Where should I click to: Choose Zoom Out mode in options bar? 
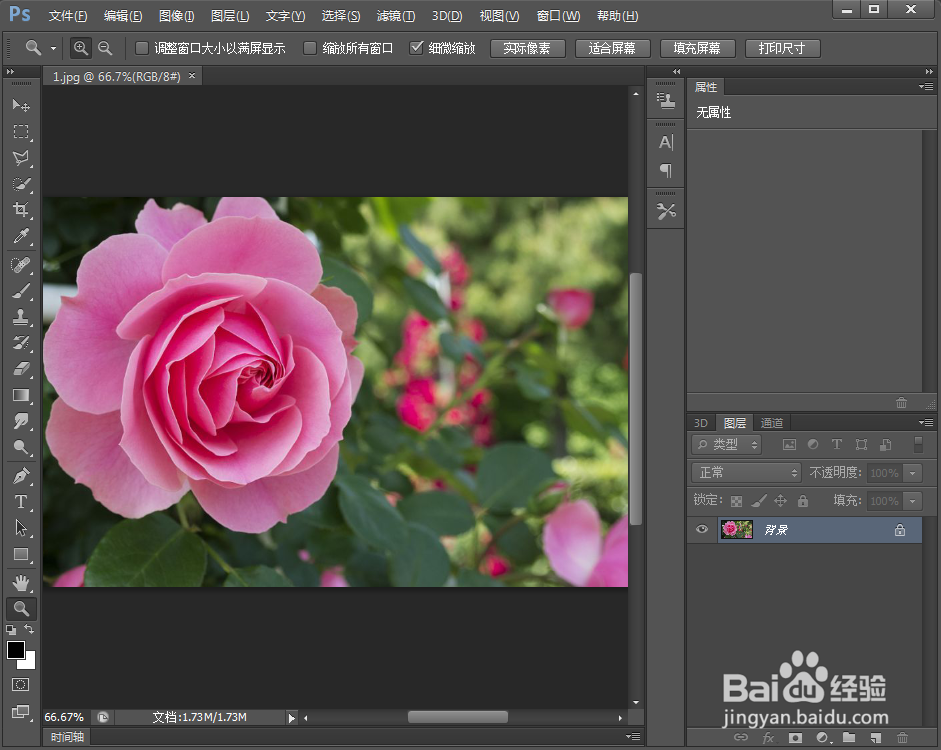coord(105,48)
